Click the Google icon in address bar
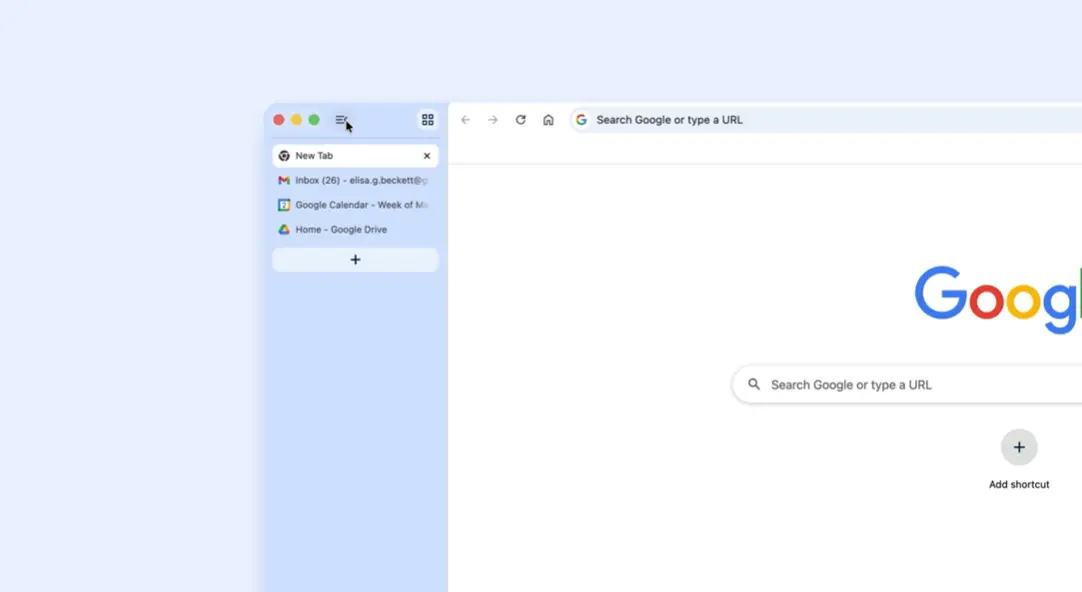 click(x=581, y=120)
